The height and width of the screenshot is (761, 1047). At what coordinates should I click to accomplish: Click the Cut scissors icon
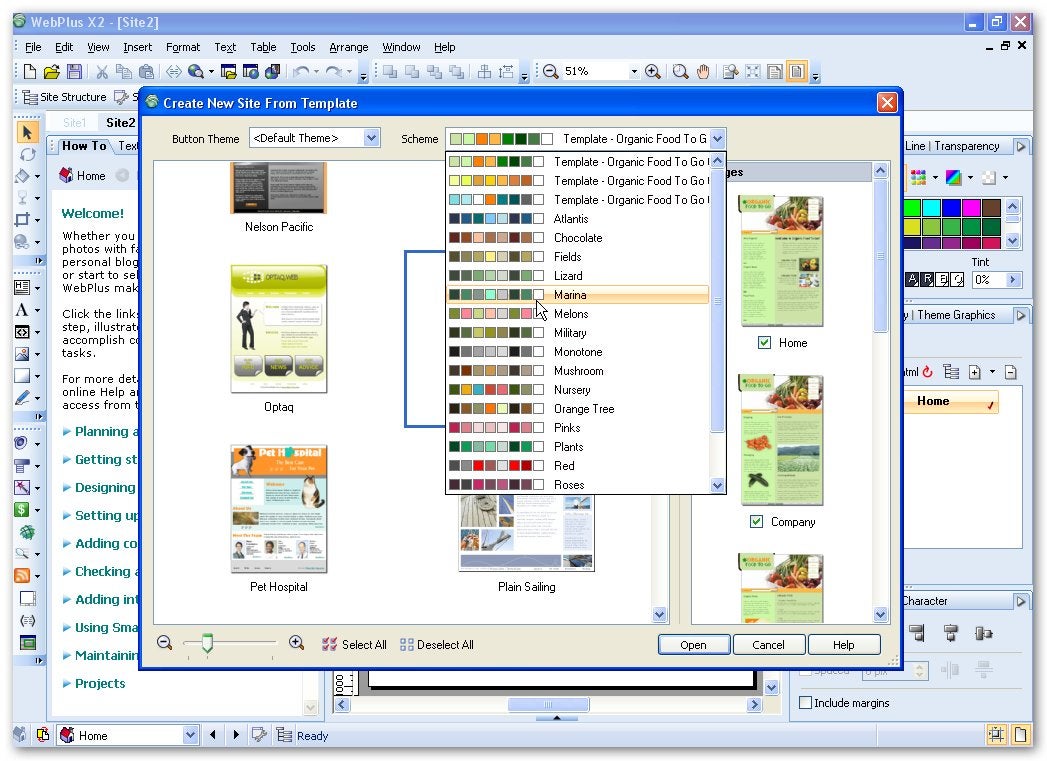[101, 71]
